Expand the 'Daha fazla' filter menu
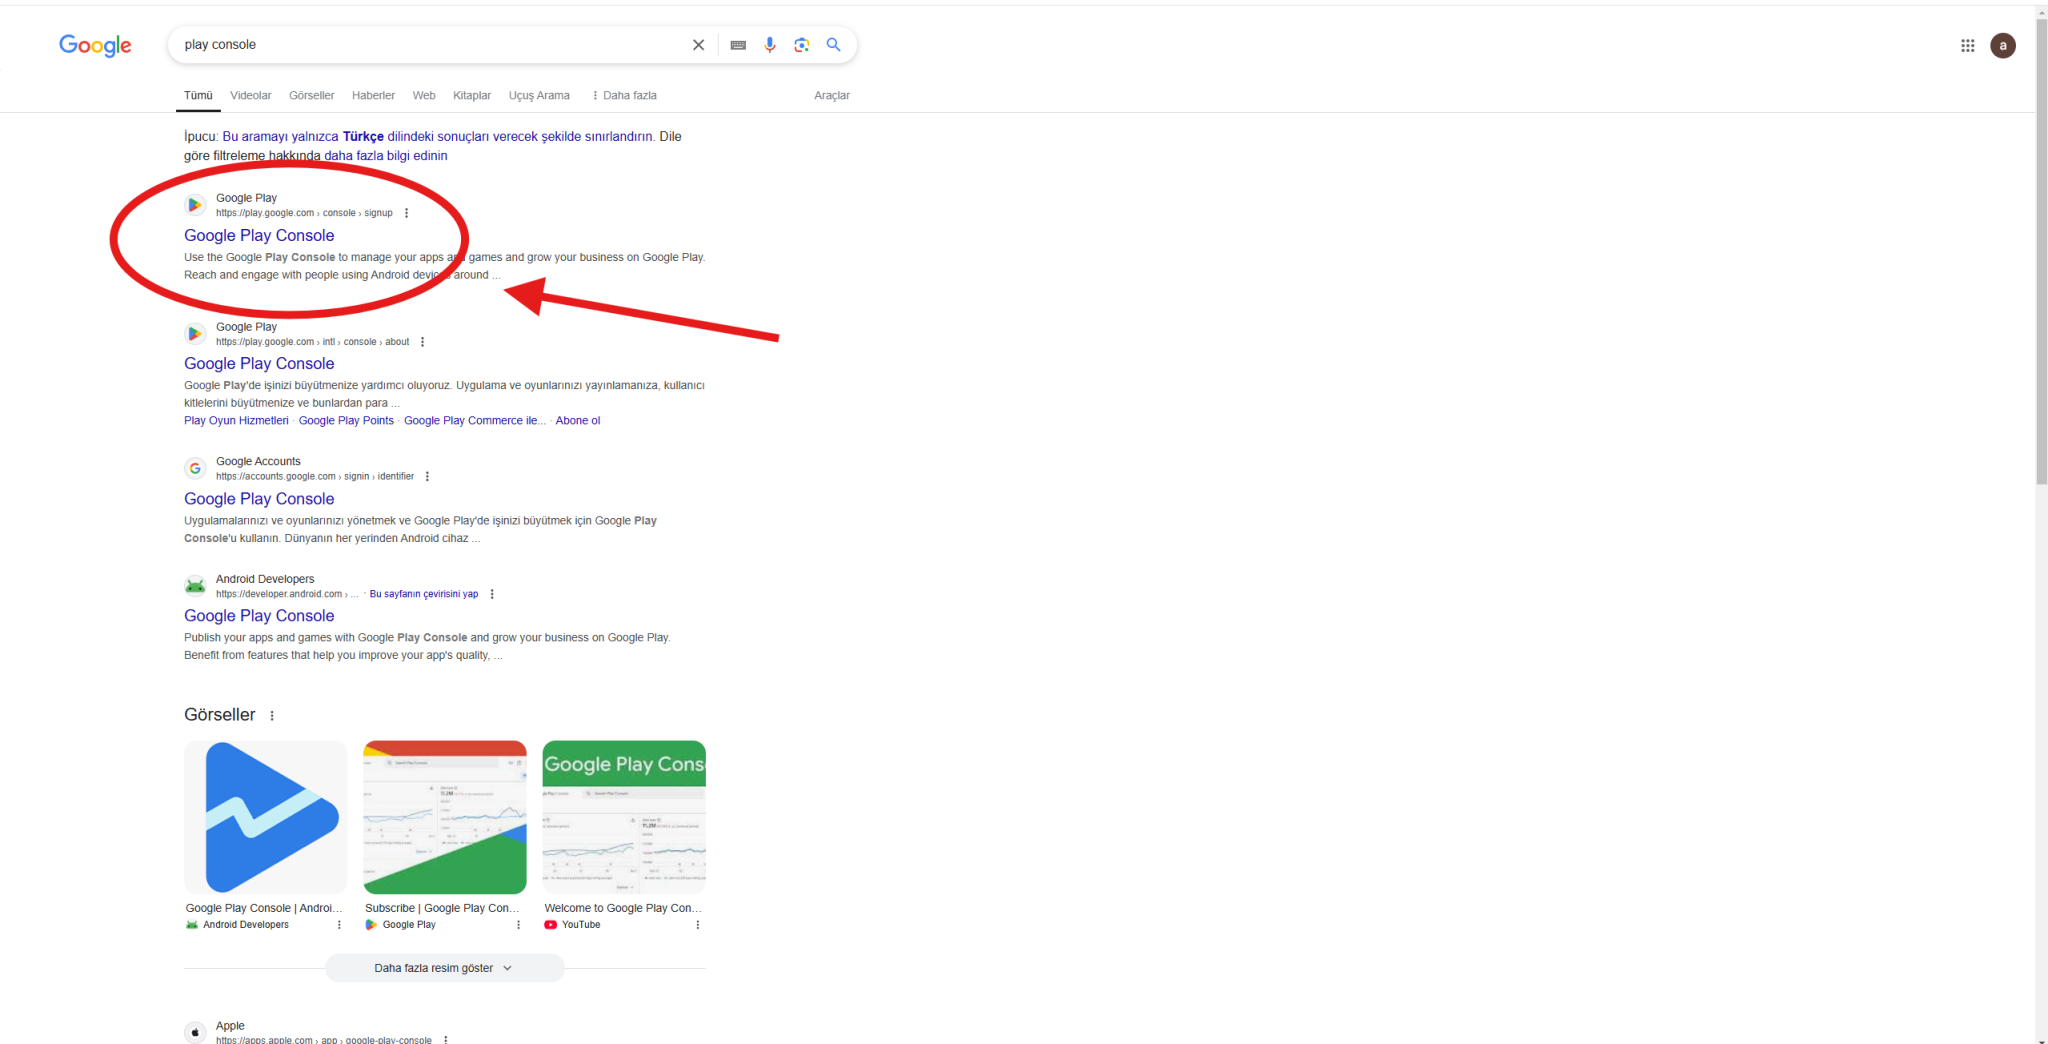The image size is (2048, 1044). [624, 96]
